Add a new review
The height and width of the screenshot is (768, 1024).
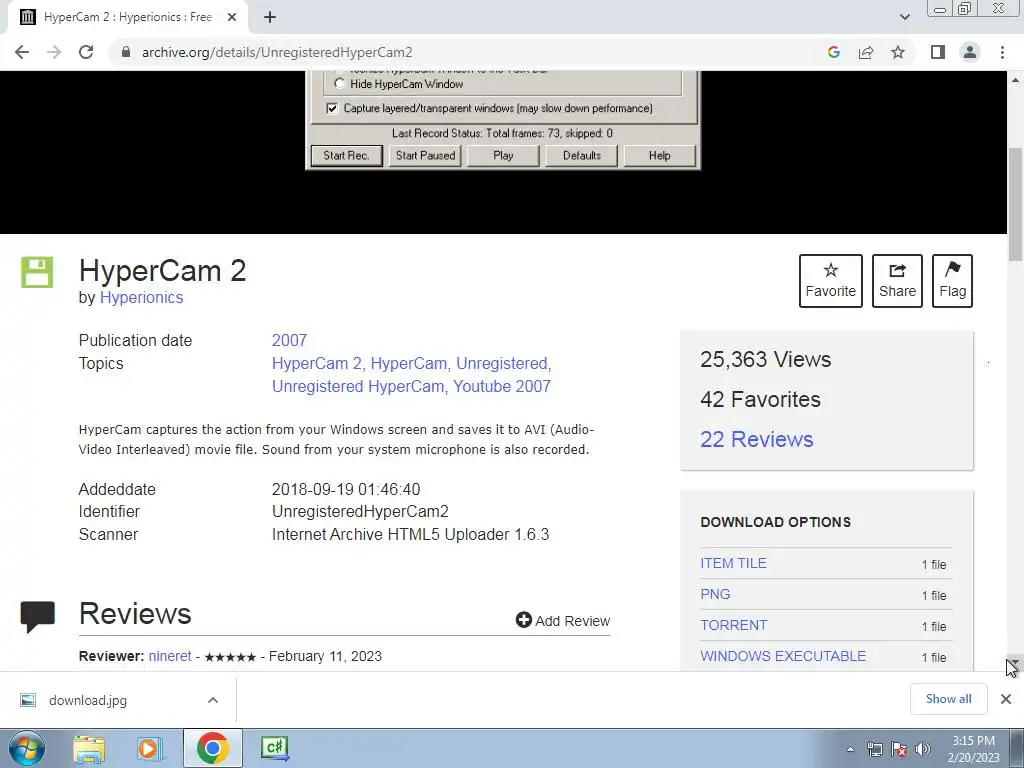(563, 620)
